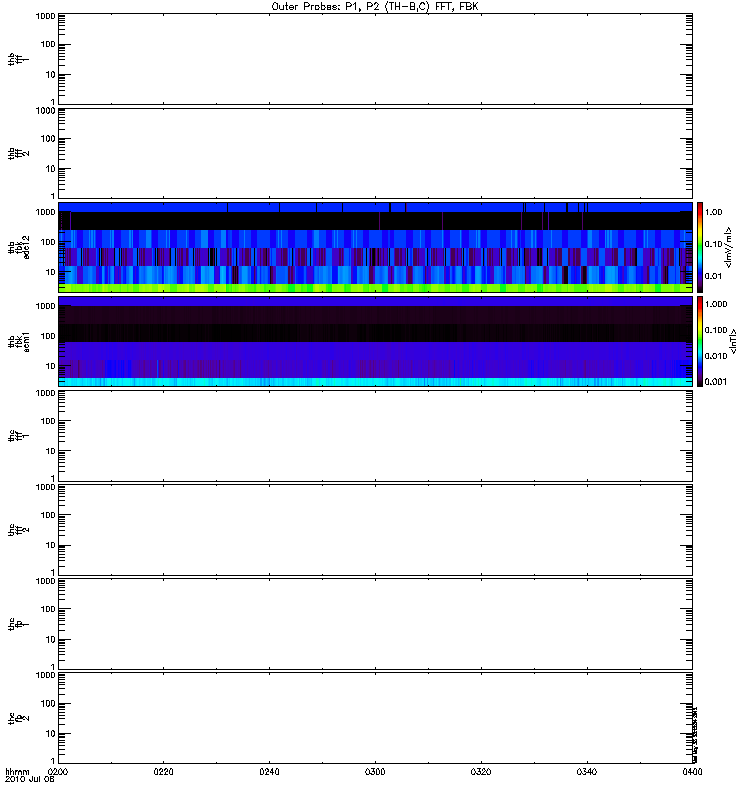Image resolution: width=750 pixels, height=800 pixels.
Task: Click the '0400' time axis label
Action: pyautogui.click(x=692, y=771)
